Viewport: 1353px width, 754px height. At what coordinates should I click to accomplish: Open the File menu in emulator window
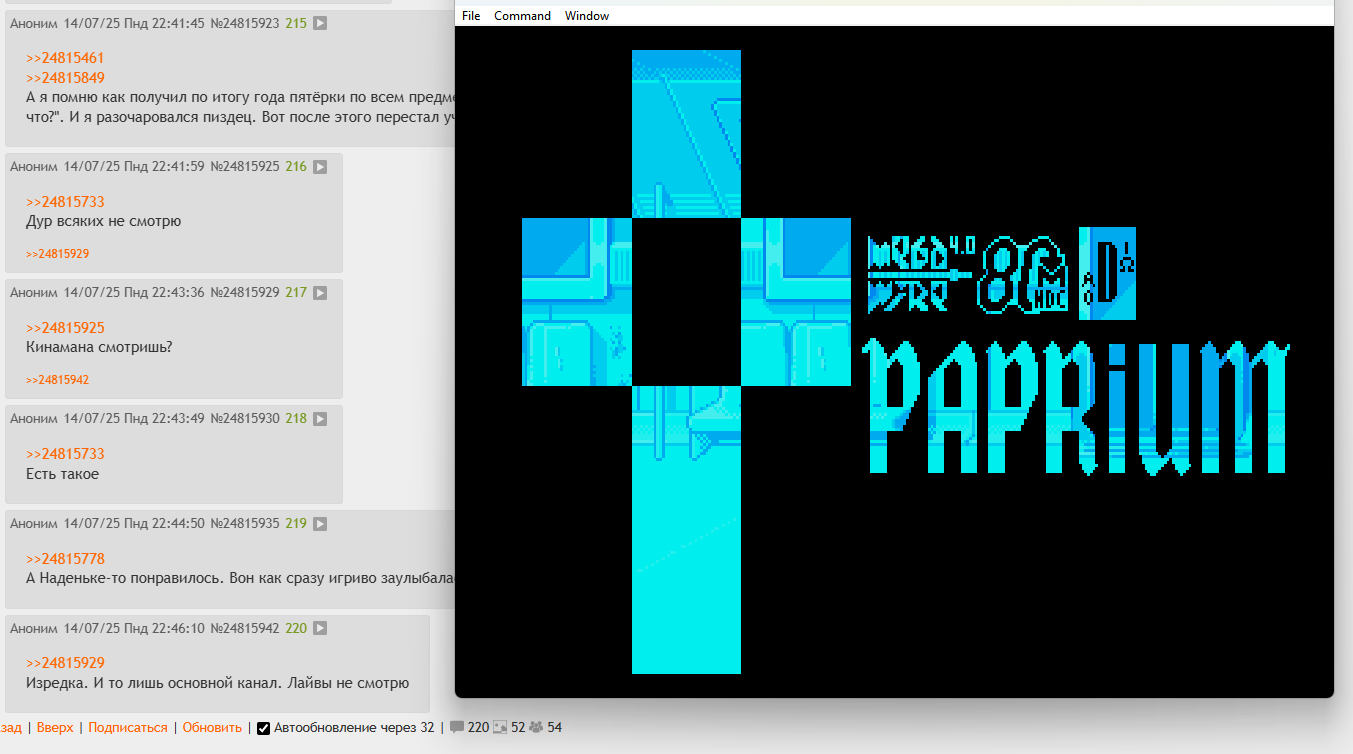pyautogui.click(x=471, y=16)
